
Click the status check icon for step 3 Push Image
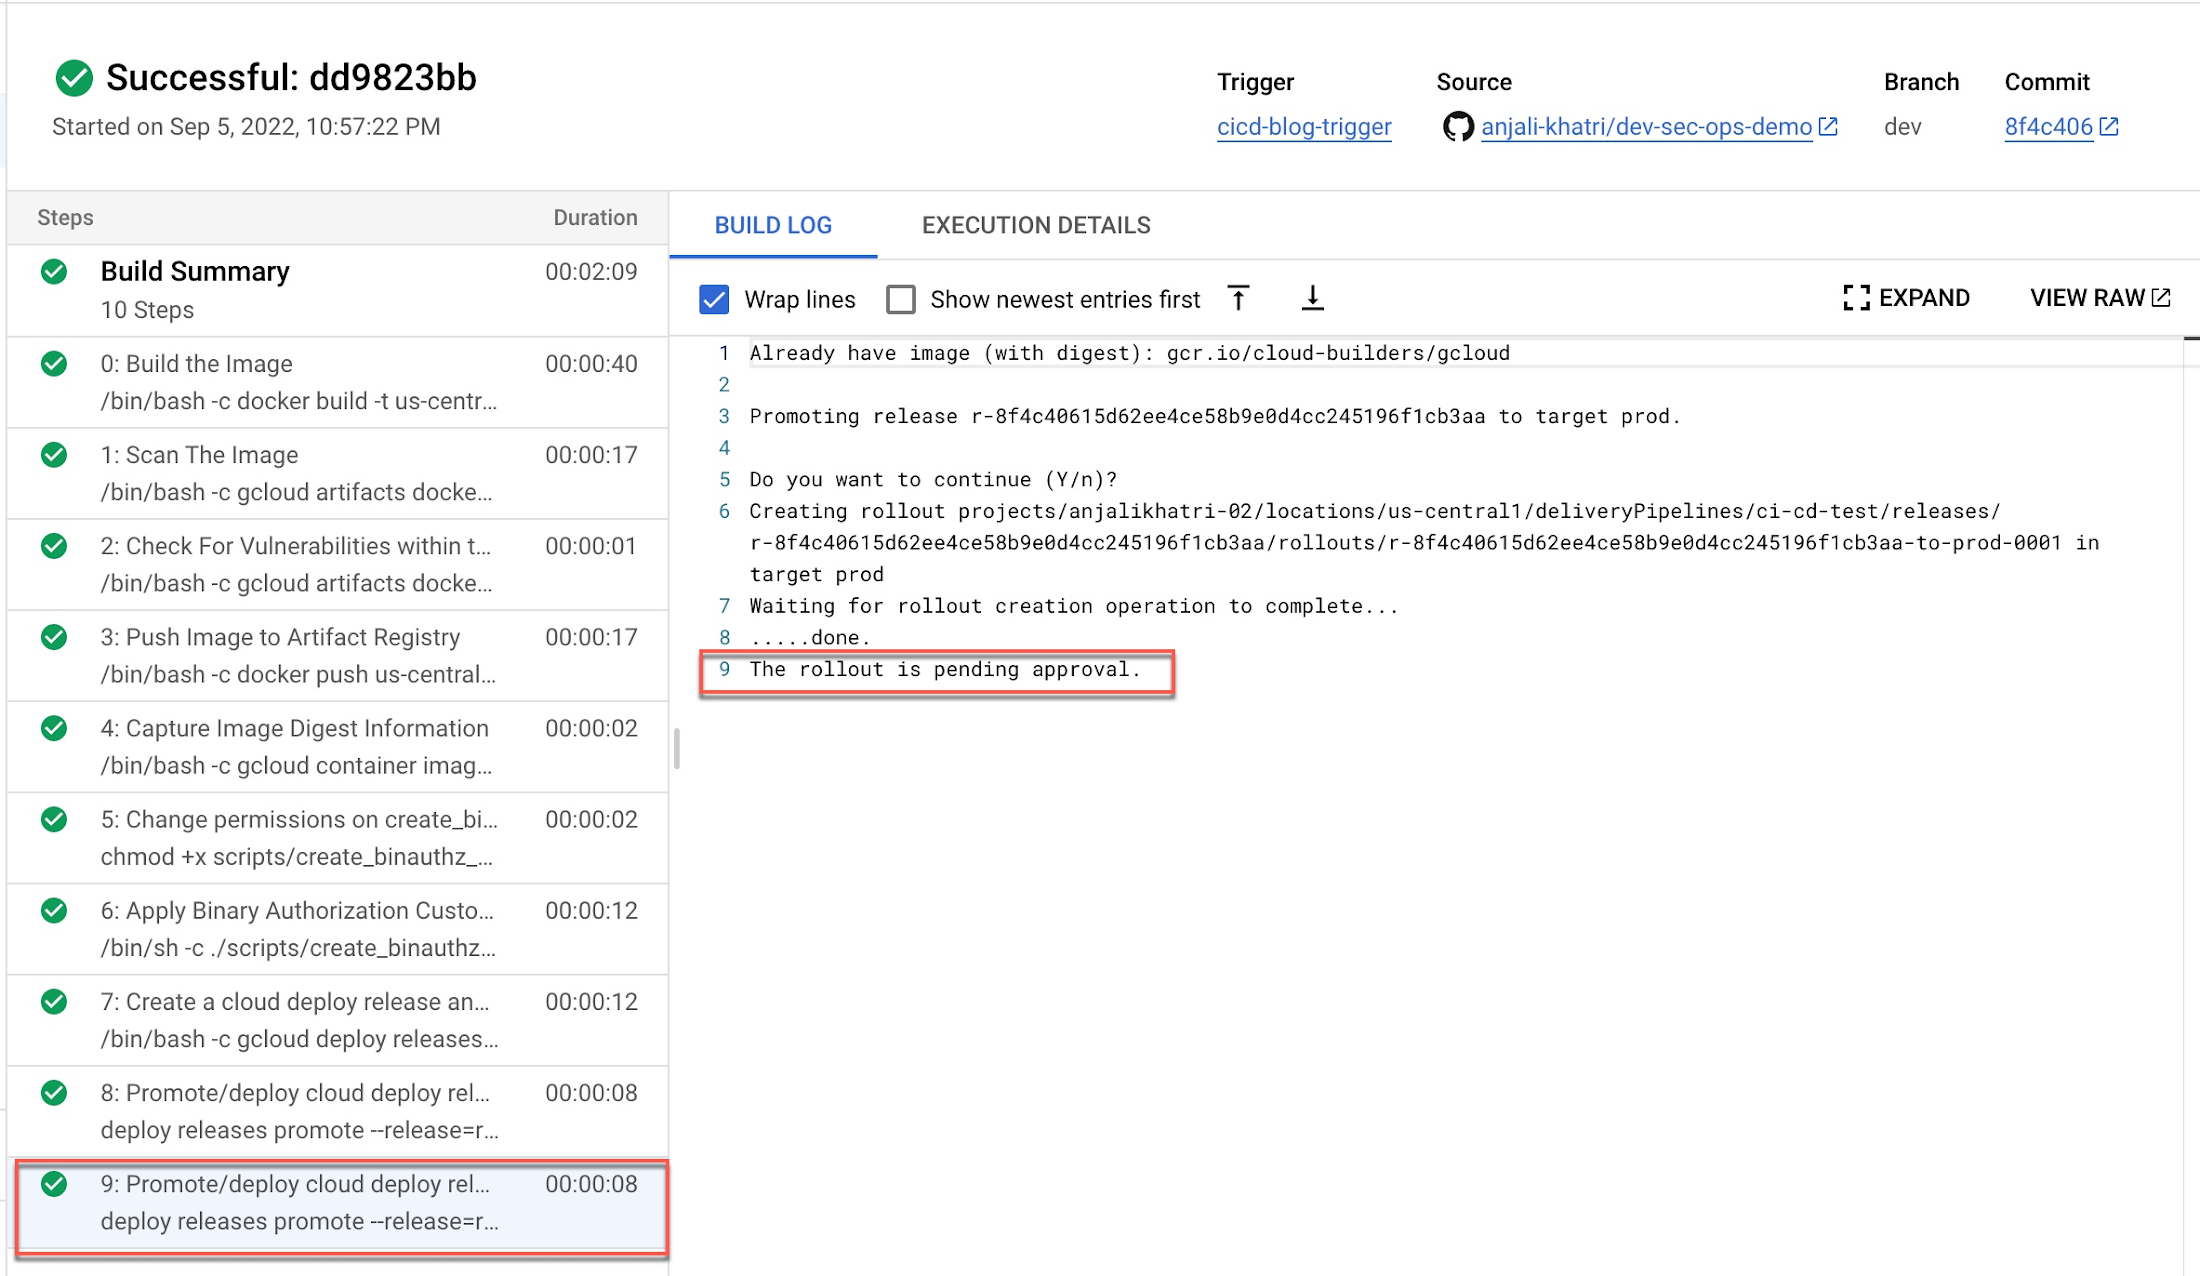(54, 637)
